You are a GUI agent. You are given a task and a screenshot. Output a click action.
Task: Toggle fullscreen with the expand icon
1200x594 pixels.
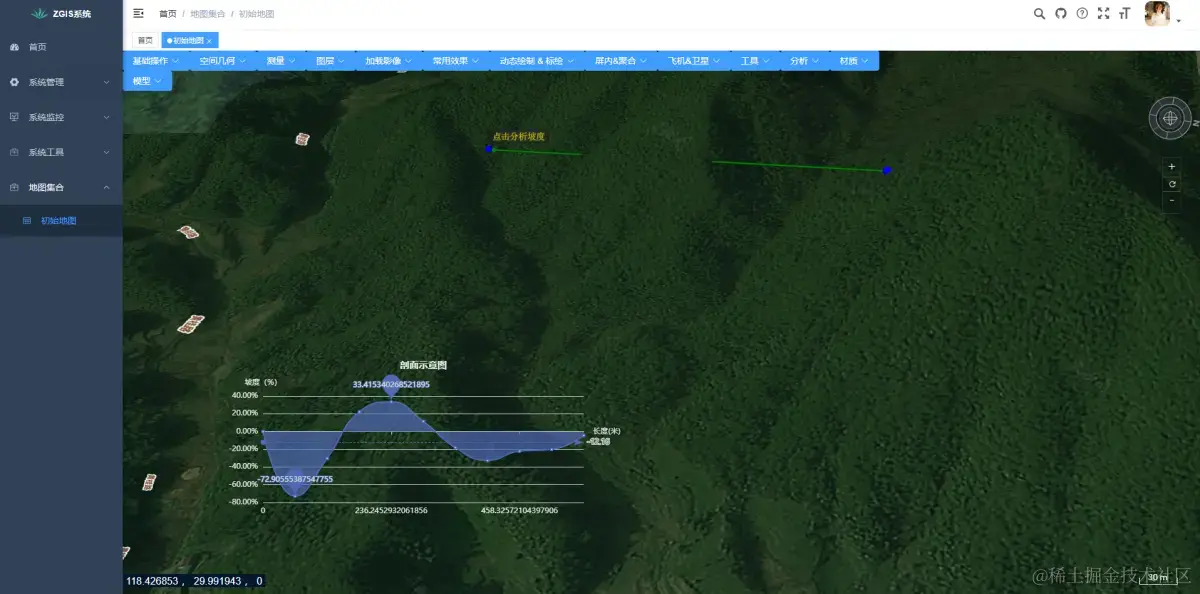(x=1103, y=13)
